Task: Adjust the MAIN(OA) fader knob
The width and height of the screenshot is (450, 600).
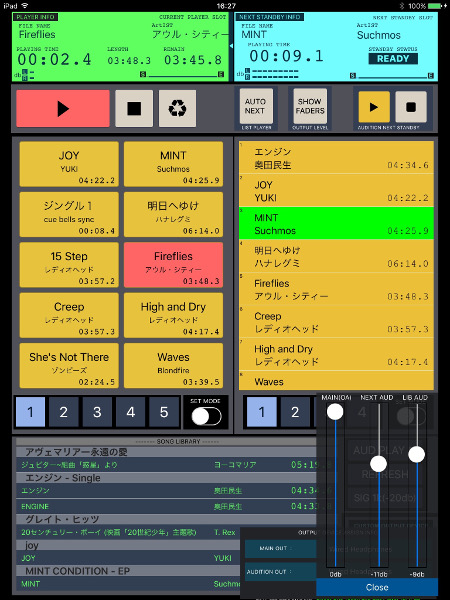Action: pyautogui.click(x=335, y=412)
